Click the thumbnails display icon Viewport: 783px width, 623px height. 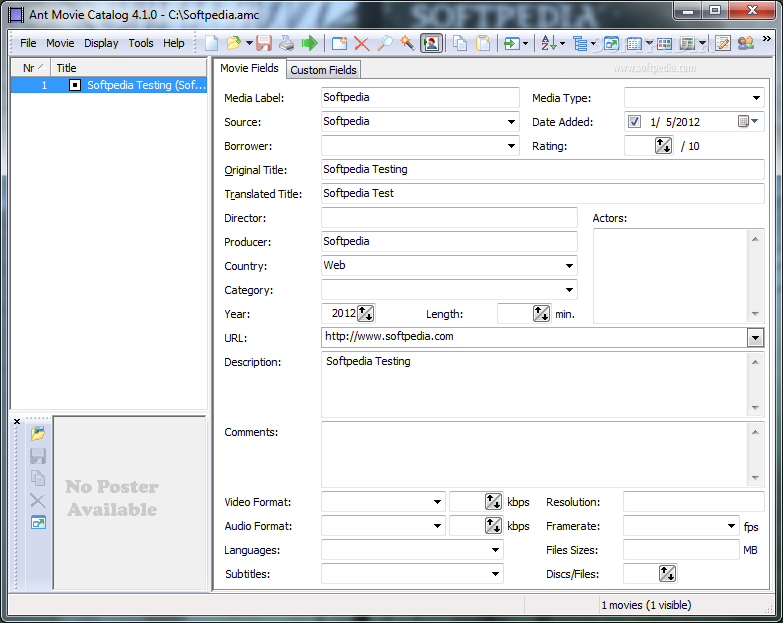pos(664,43)
